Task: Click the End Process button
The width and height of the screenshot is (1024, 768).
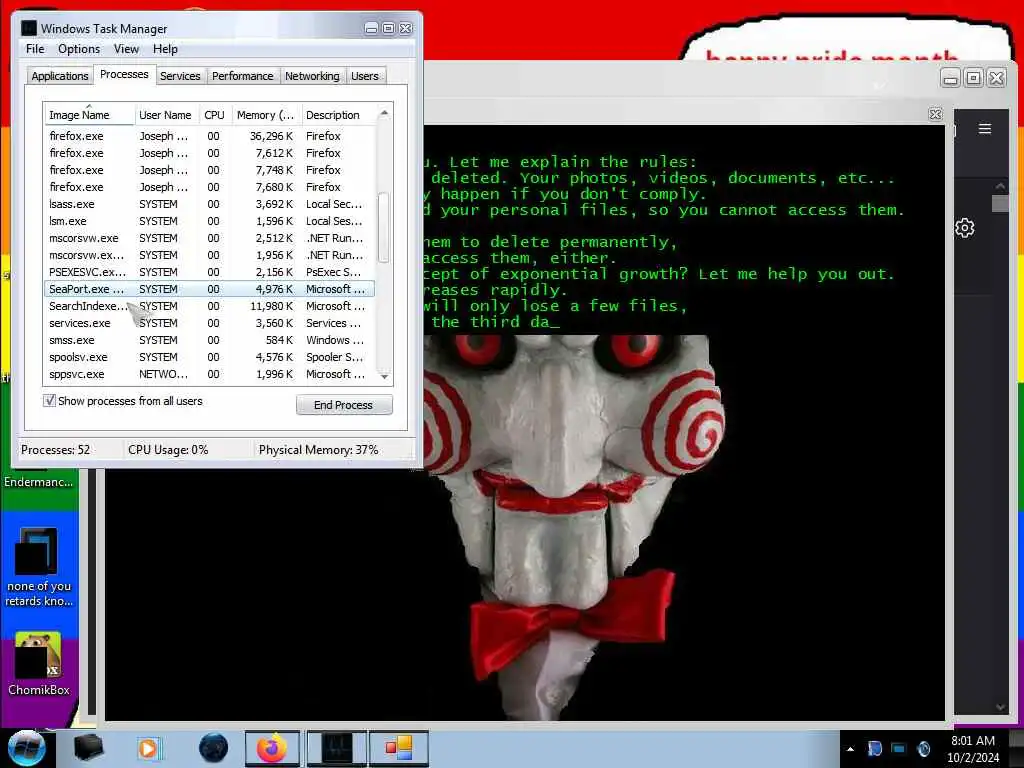Action: [x=344, y=405]
